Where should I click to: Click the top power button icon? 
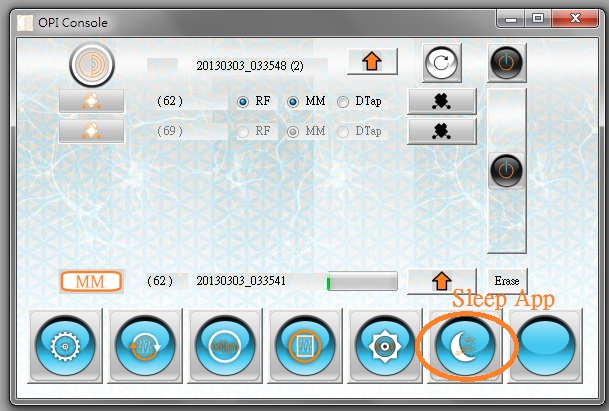[506, 63]
